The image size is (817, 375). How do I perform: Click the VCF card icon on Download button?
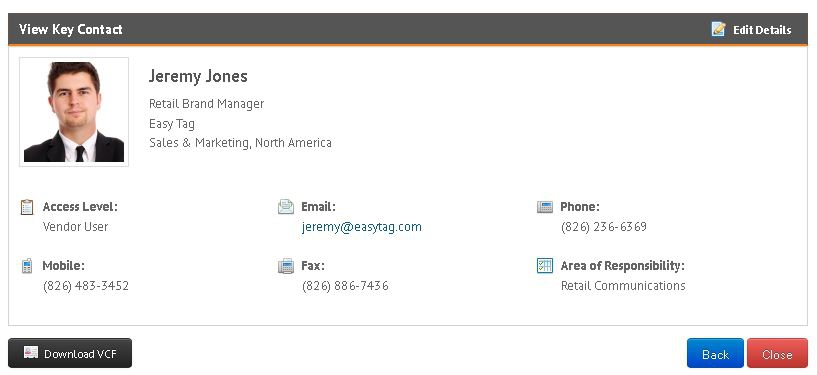pyautogui.click(x=31, y=353)
